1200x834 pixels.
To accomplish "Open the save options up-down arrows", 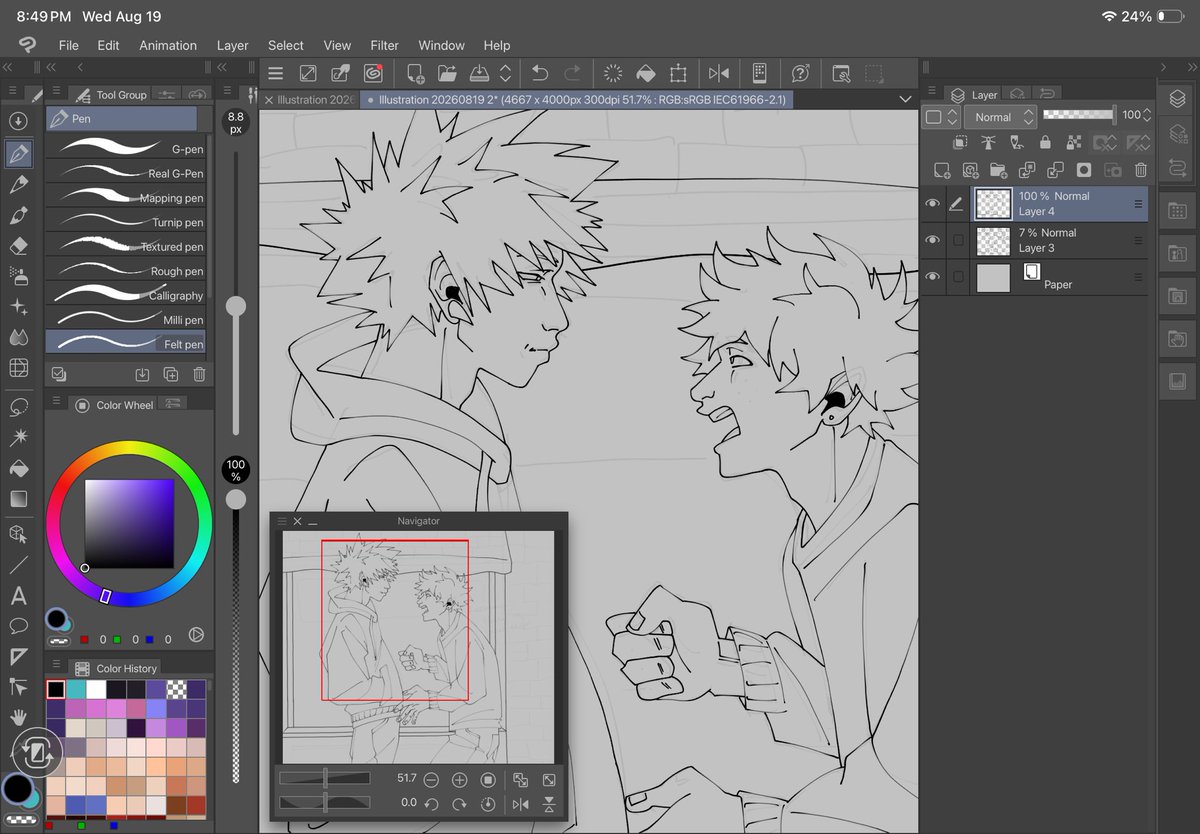I will point(505,73).
